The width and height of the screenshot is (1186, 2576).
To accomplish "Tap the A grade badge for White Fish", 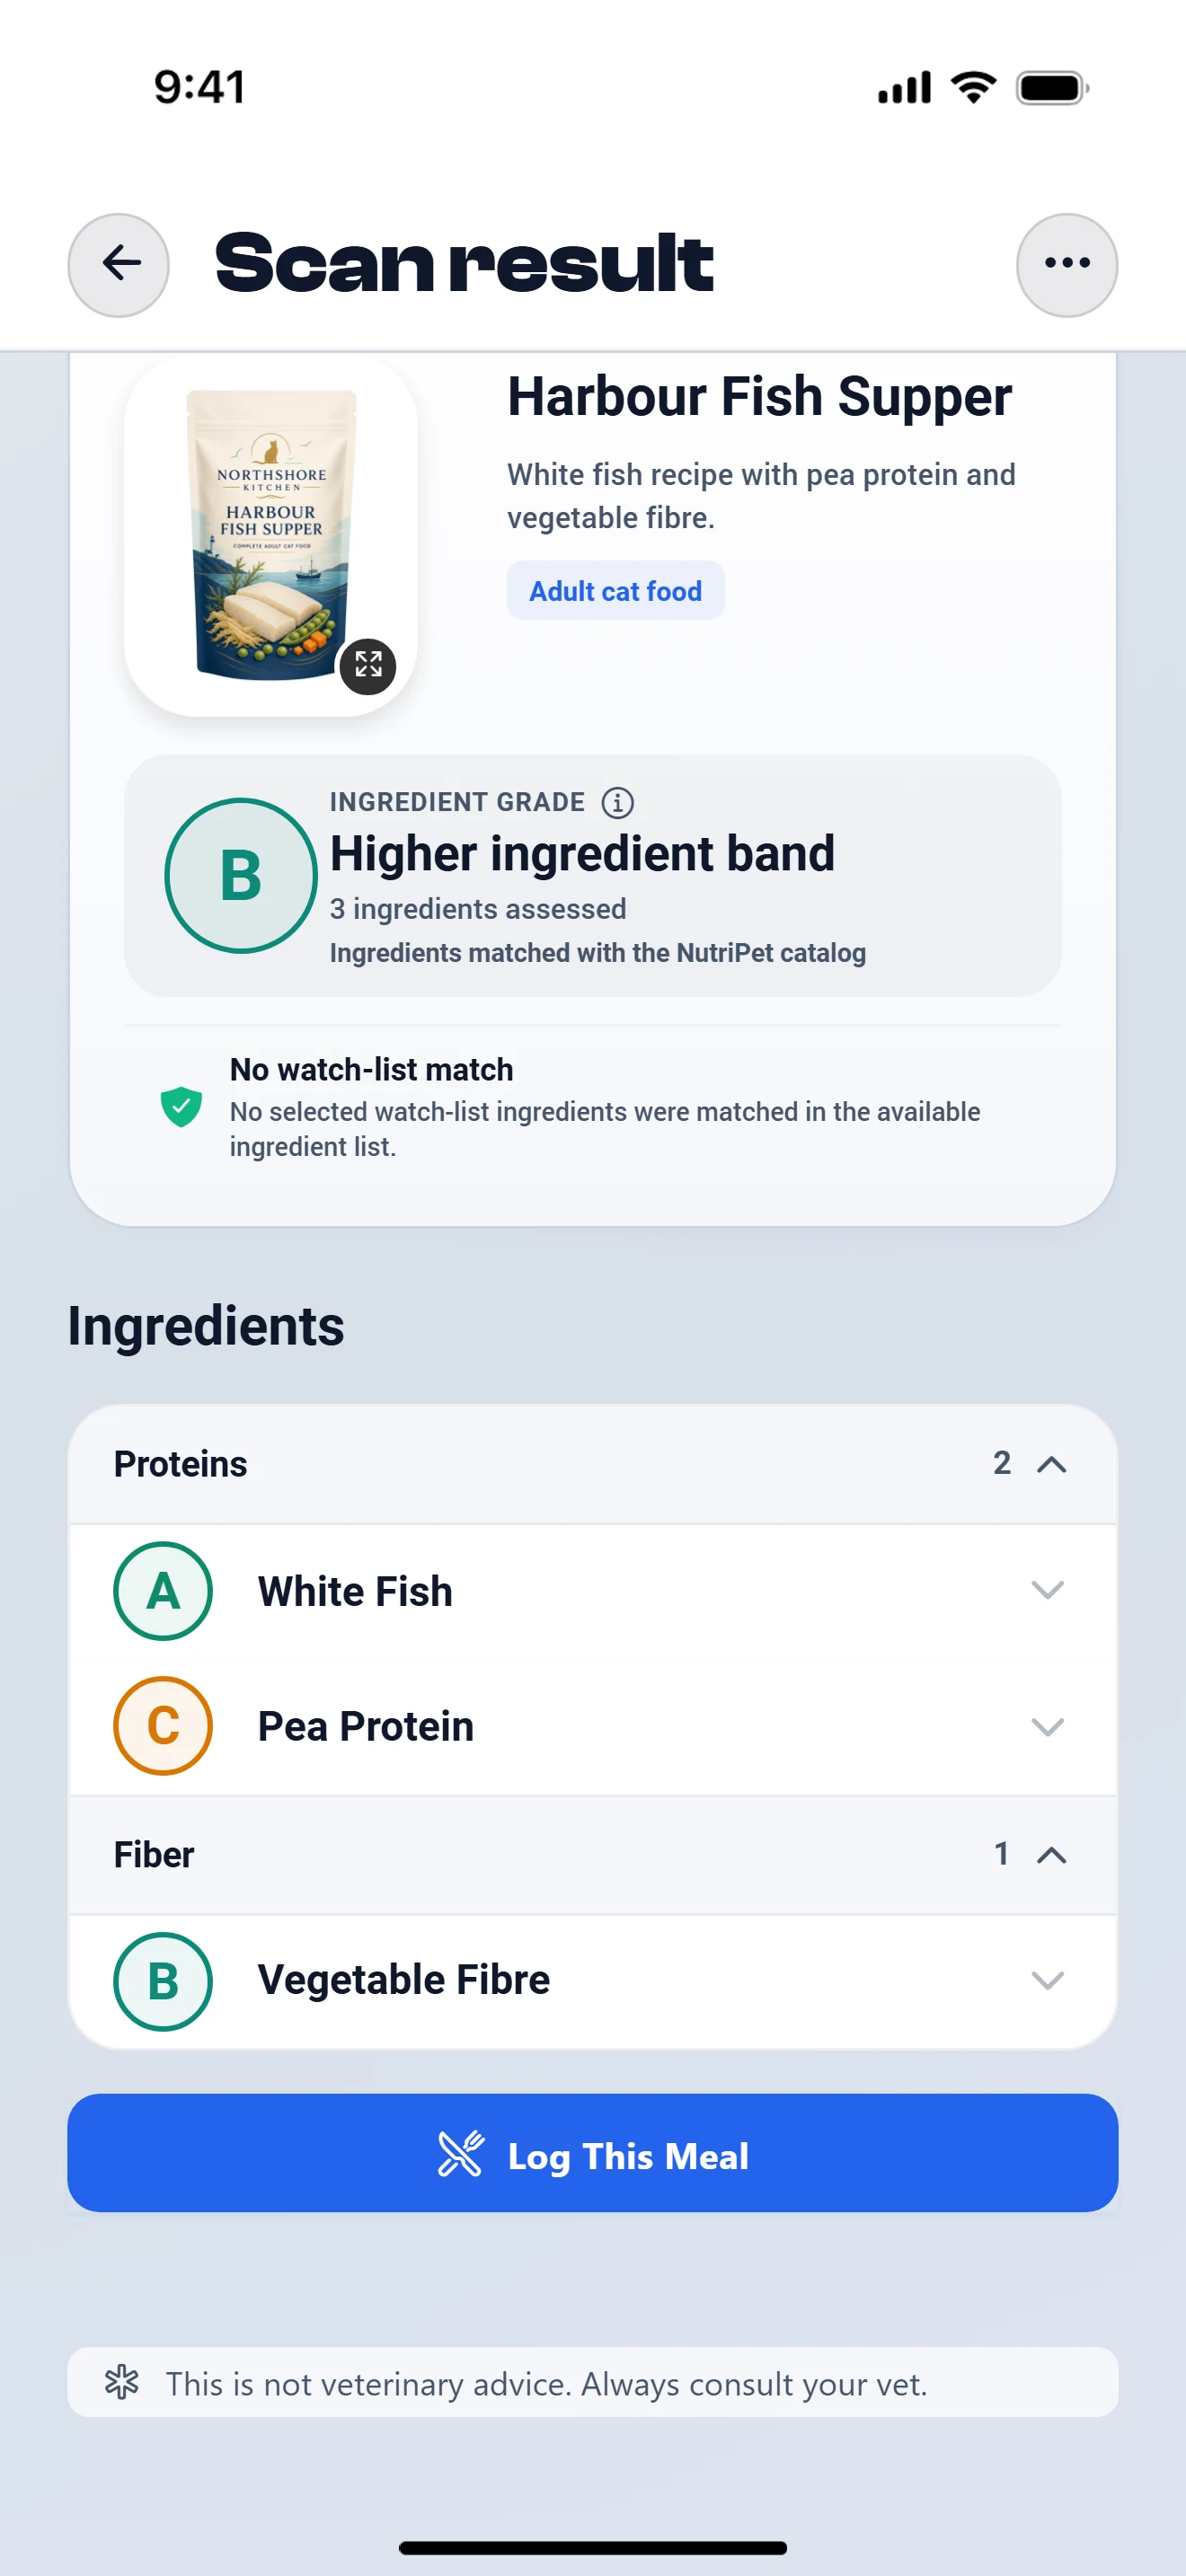I will [x=163, y=1590].
